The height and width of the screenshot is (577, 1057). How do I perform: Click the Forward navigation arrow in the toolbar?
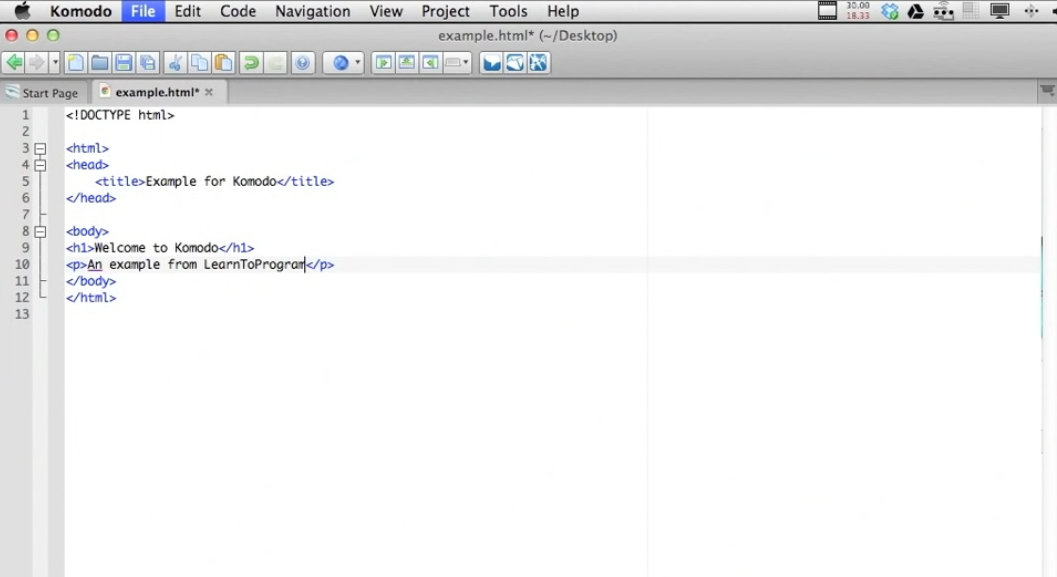point(36,63)
